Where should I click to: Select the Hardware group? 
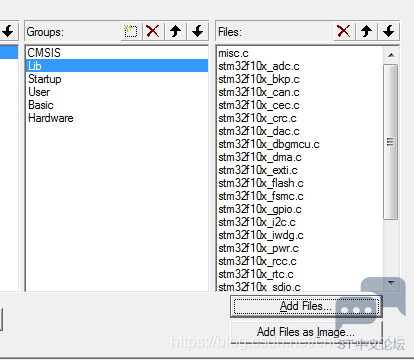117,118
